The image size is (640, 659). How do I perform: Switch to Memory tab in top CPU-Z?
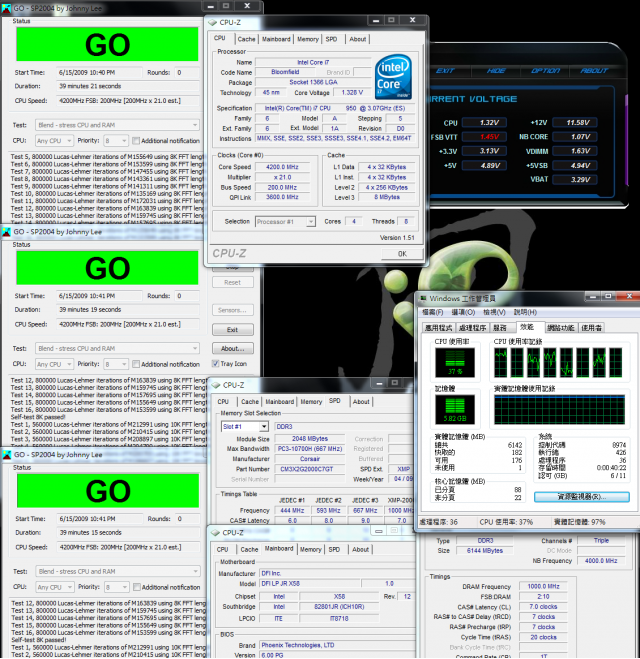308,39
